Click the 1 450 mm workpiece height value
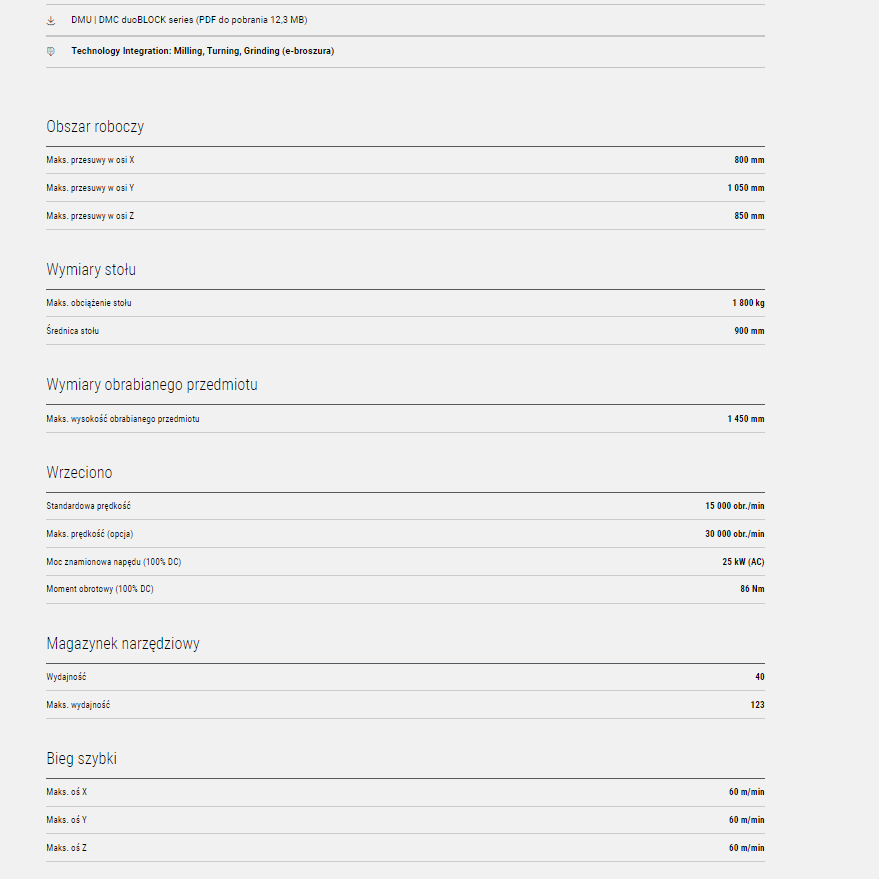879x879 pixels. [x=746, y=419]
